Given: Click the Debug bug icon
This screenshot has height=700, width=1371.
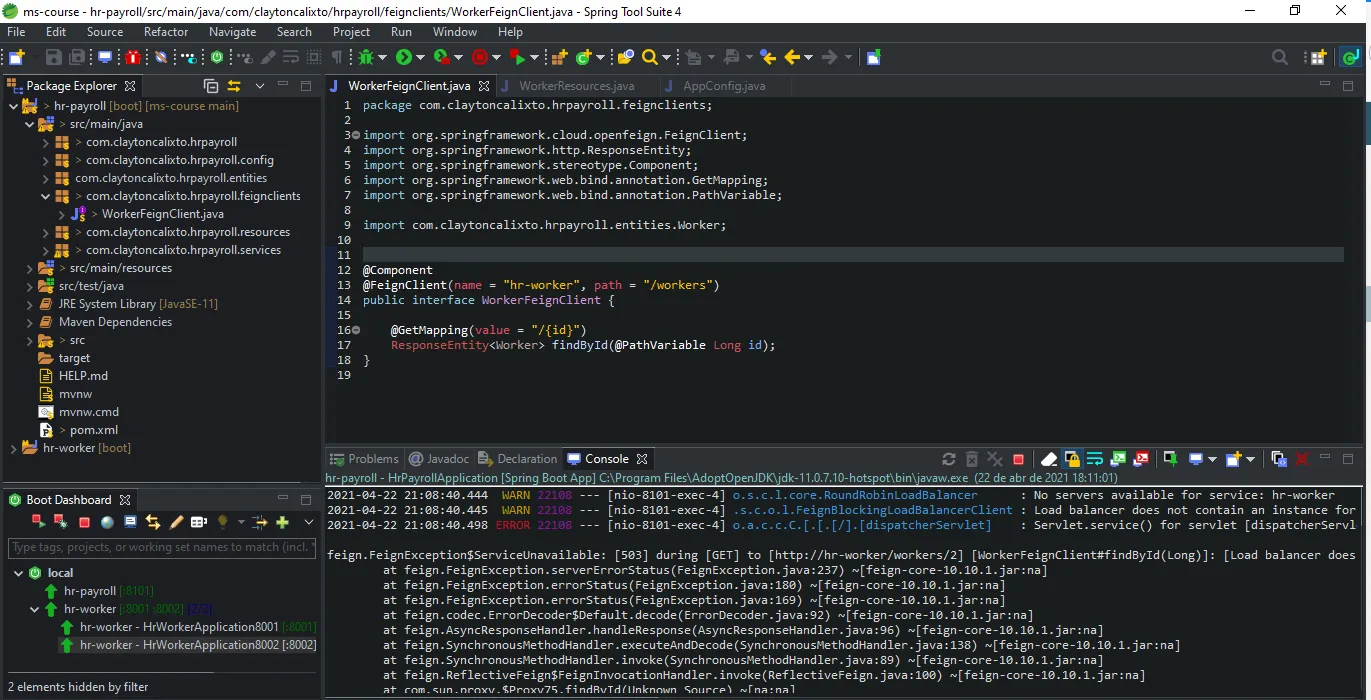Looking at the screenshot, I should (365, 57).
